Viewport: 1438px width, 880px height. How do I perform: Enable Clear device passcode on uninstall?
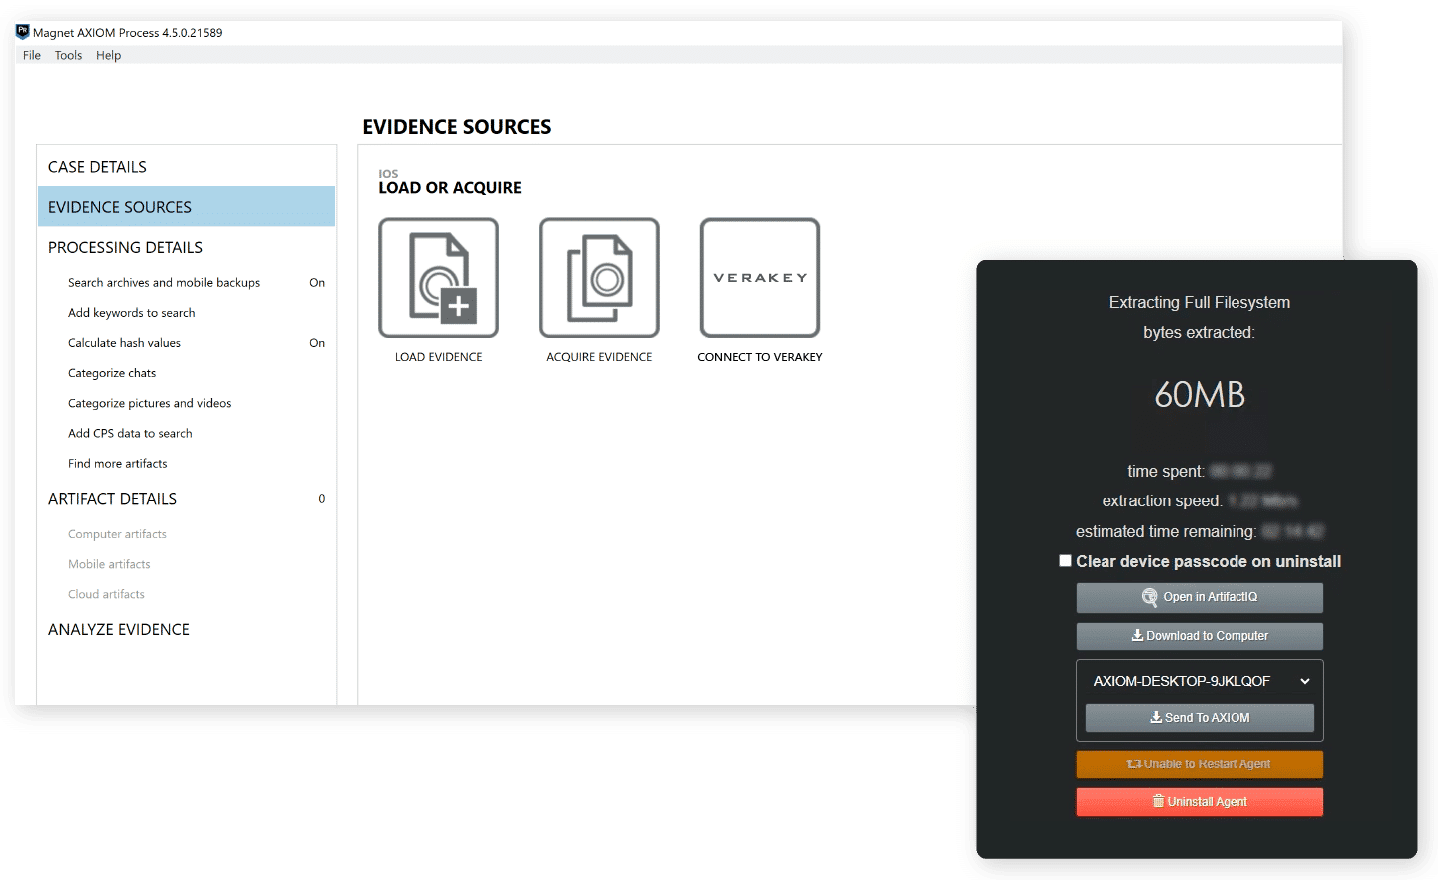point(1066,561)
